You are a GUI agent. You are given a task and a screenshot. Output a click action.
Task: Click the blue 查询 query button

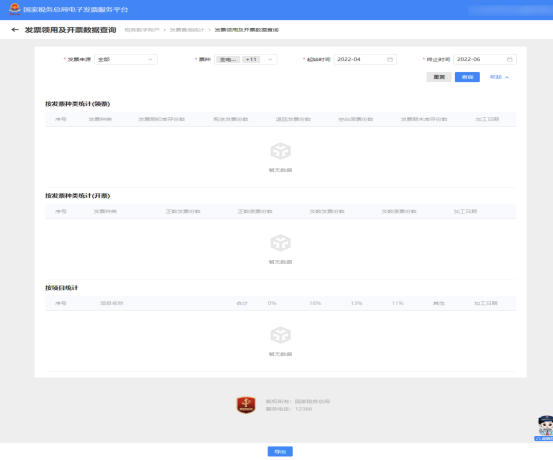(x=467, y=77)
